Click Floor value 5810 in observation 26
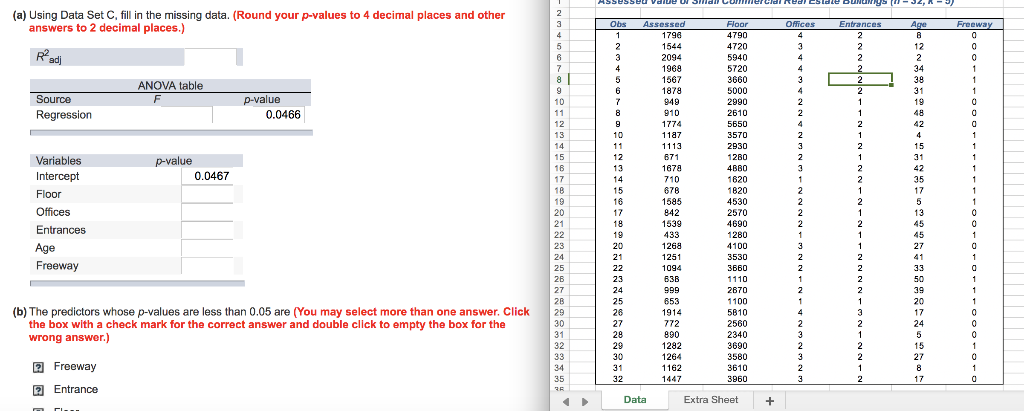The height and width of the screenshot is (411, 1024). [737, 312]
